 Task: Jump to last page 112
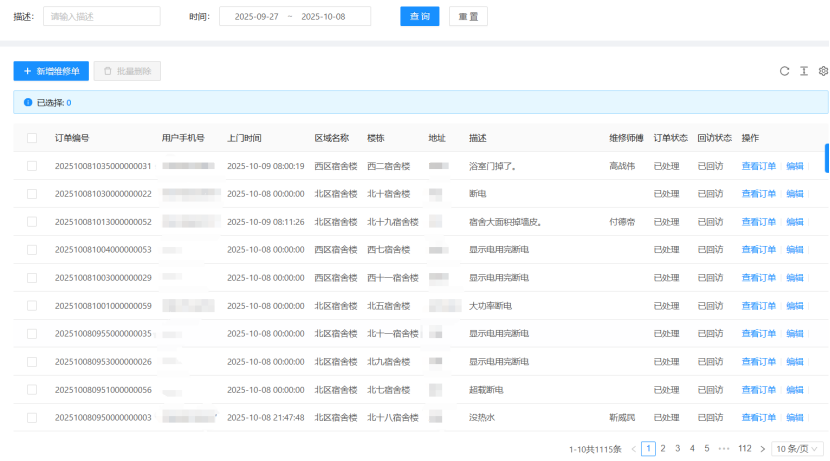click(x=744, y=449)
